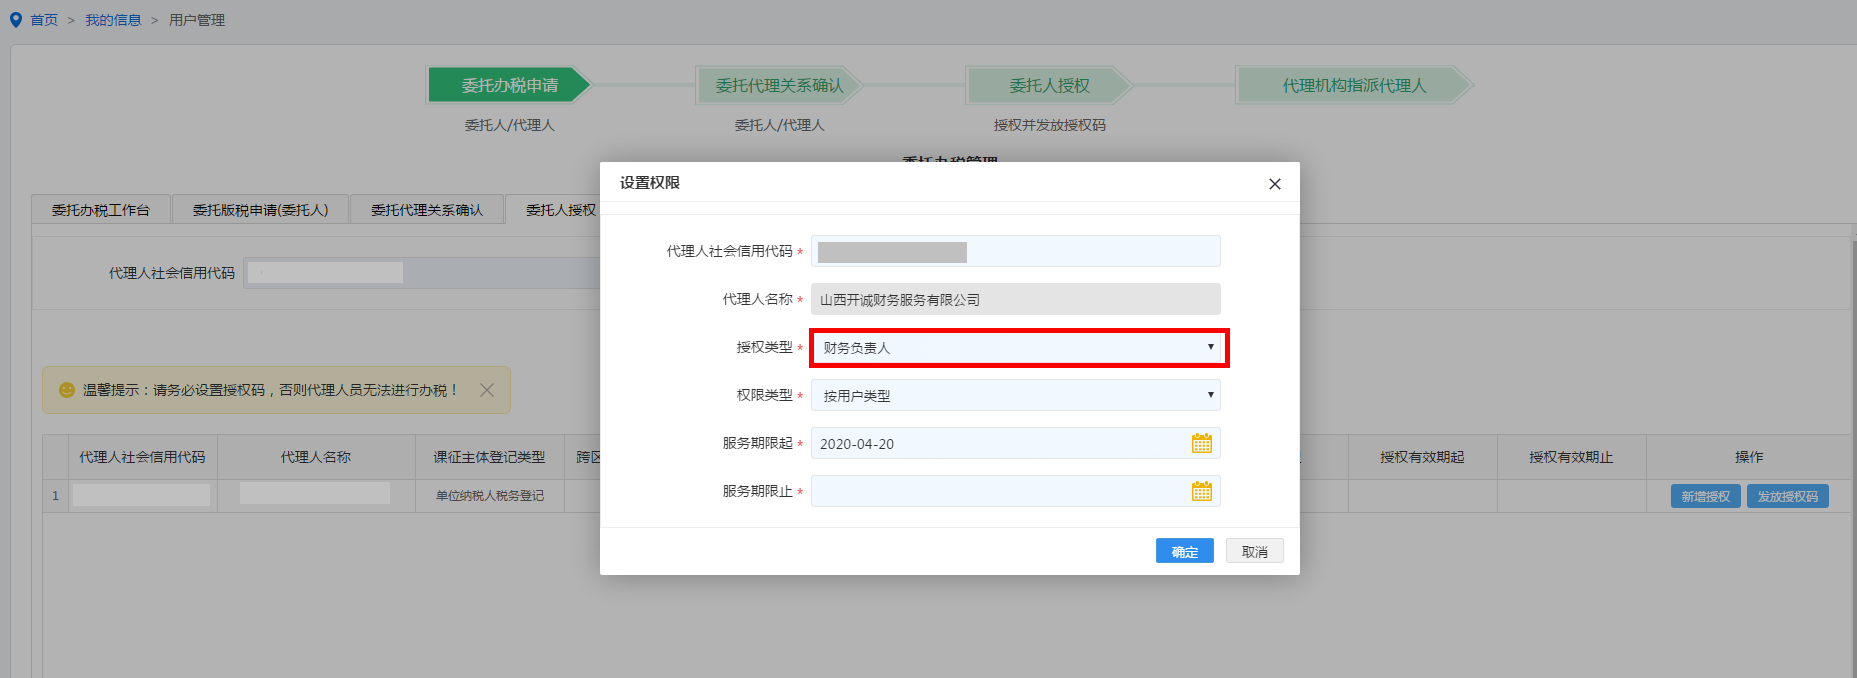
Task: Open calendar picker for 服务期限起
Action: coord(1201,443)
